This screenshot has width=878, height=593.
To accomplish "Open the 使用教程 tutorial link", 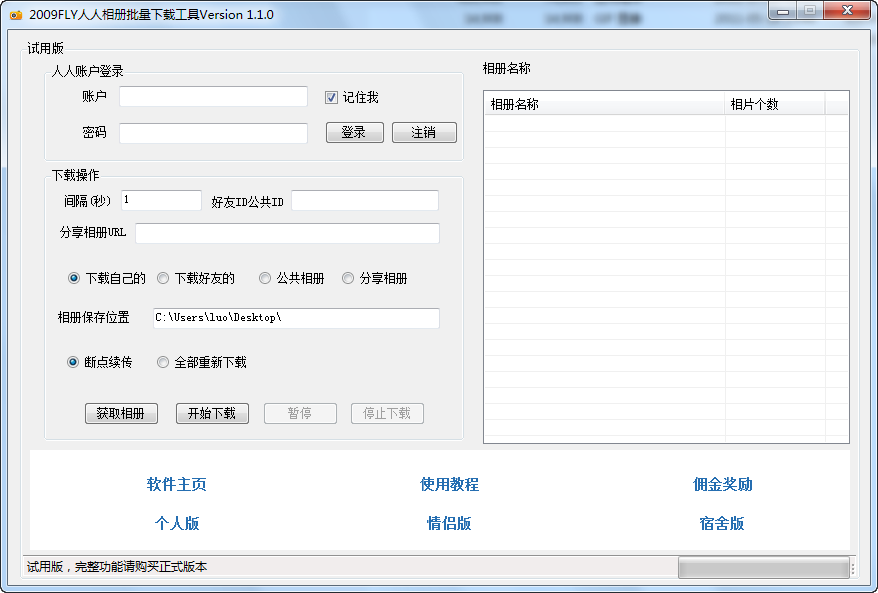I will click(x=450, y=484).
